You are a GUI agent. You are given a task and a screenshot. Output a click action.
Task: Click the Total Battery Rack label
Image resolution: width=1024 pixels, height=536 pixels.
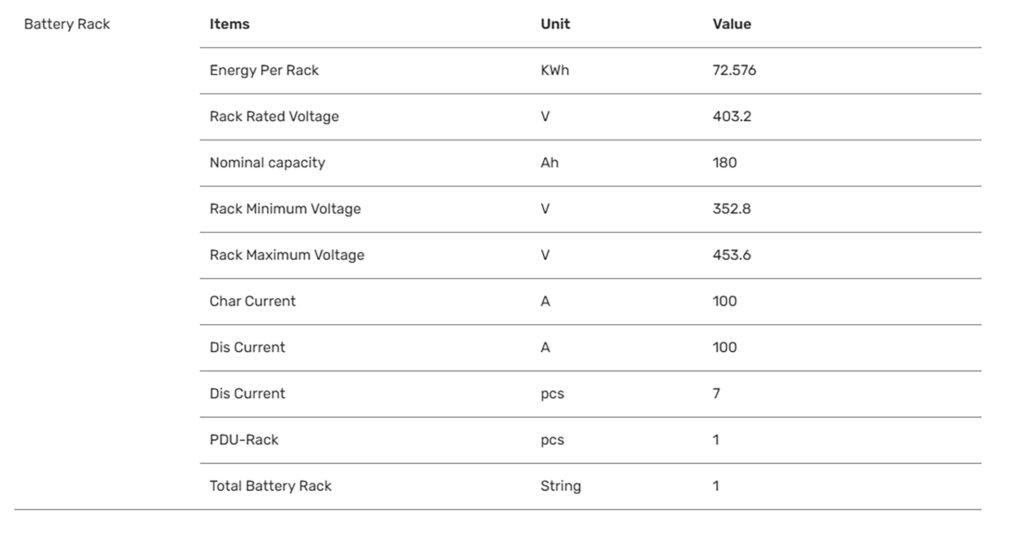(x=270, y=486)
